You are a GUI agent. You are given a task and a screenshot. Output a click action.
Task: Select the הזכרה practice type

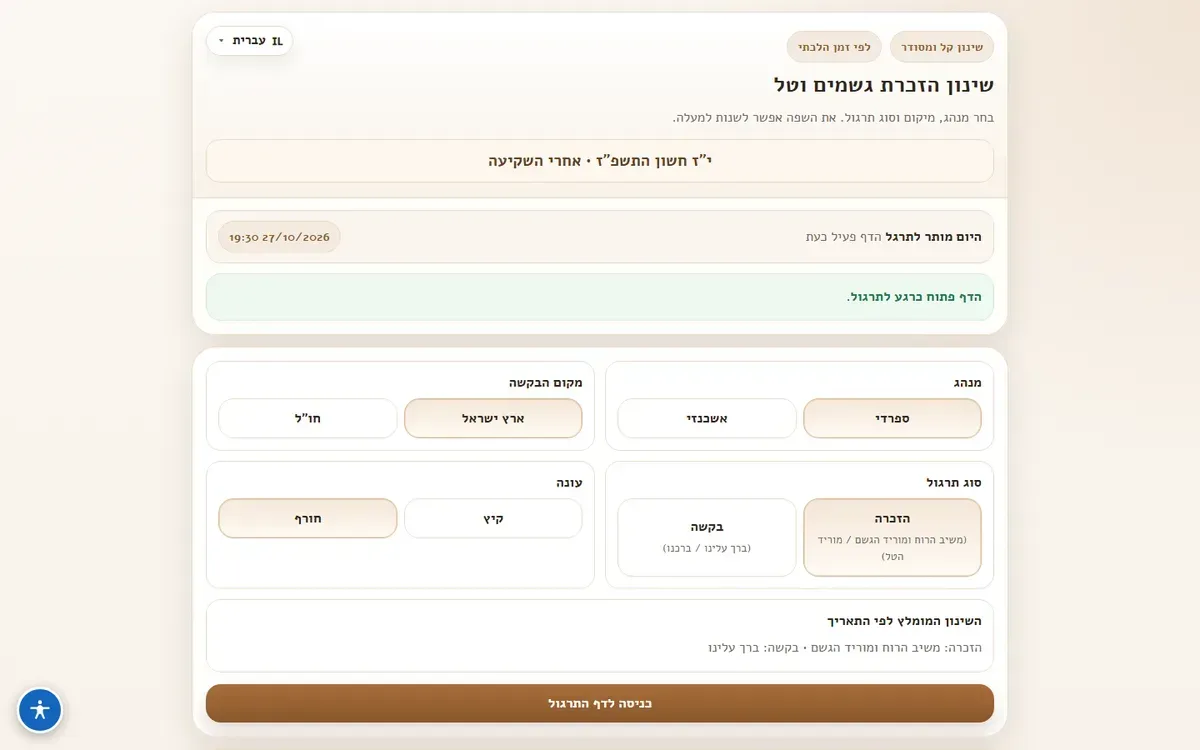point(892,537)
